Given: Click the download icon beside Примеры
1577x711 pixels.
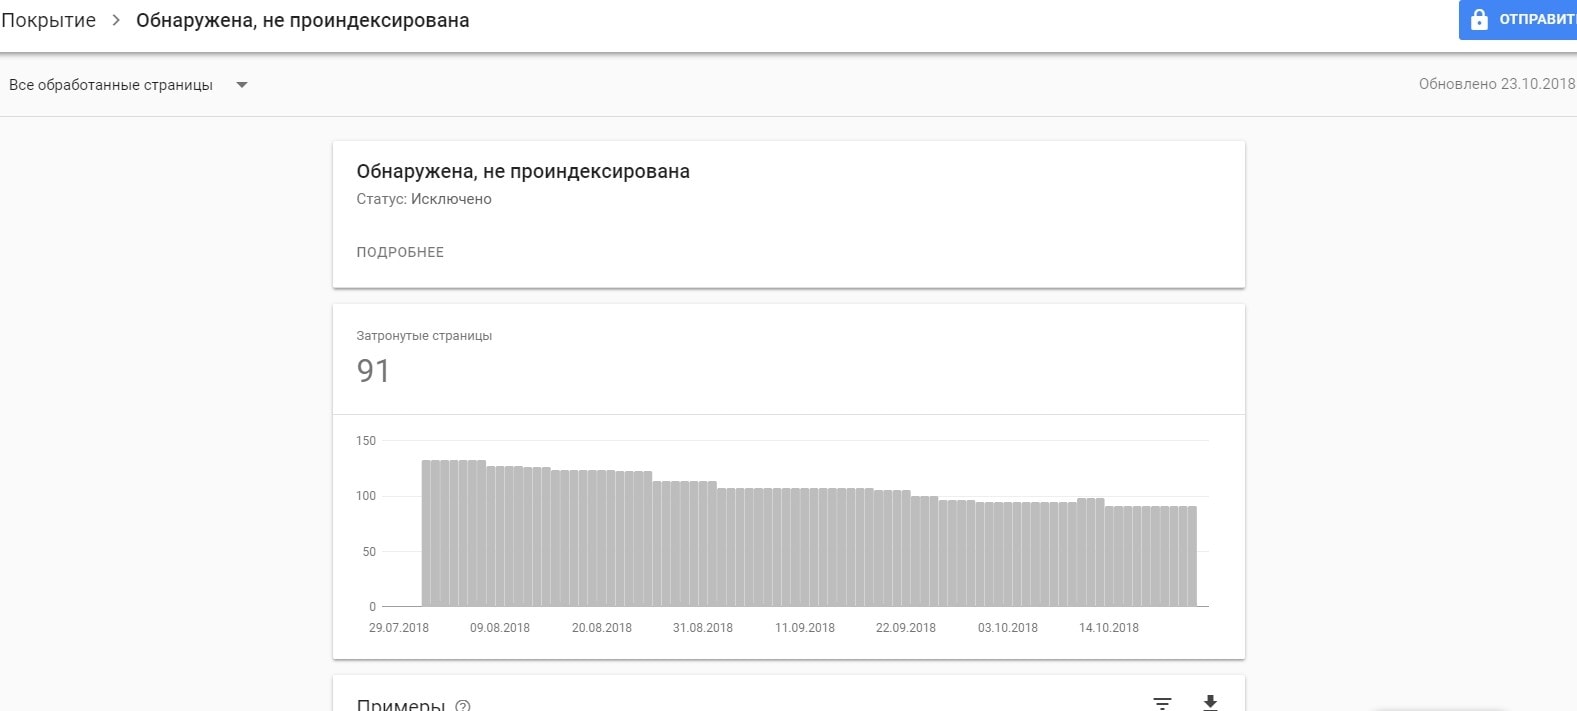Looking at the screenshot, I should (x=1210, y=703).
